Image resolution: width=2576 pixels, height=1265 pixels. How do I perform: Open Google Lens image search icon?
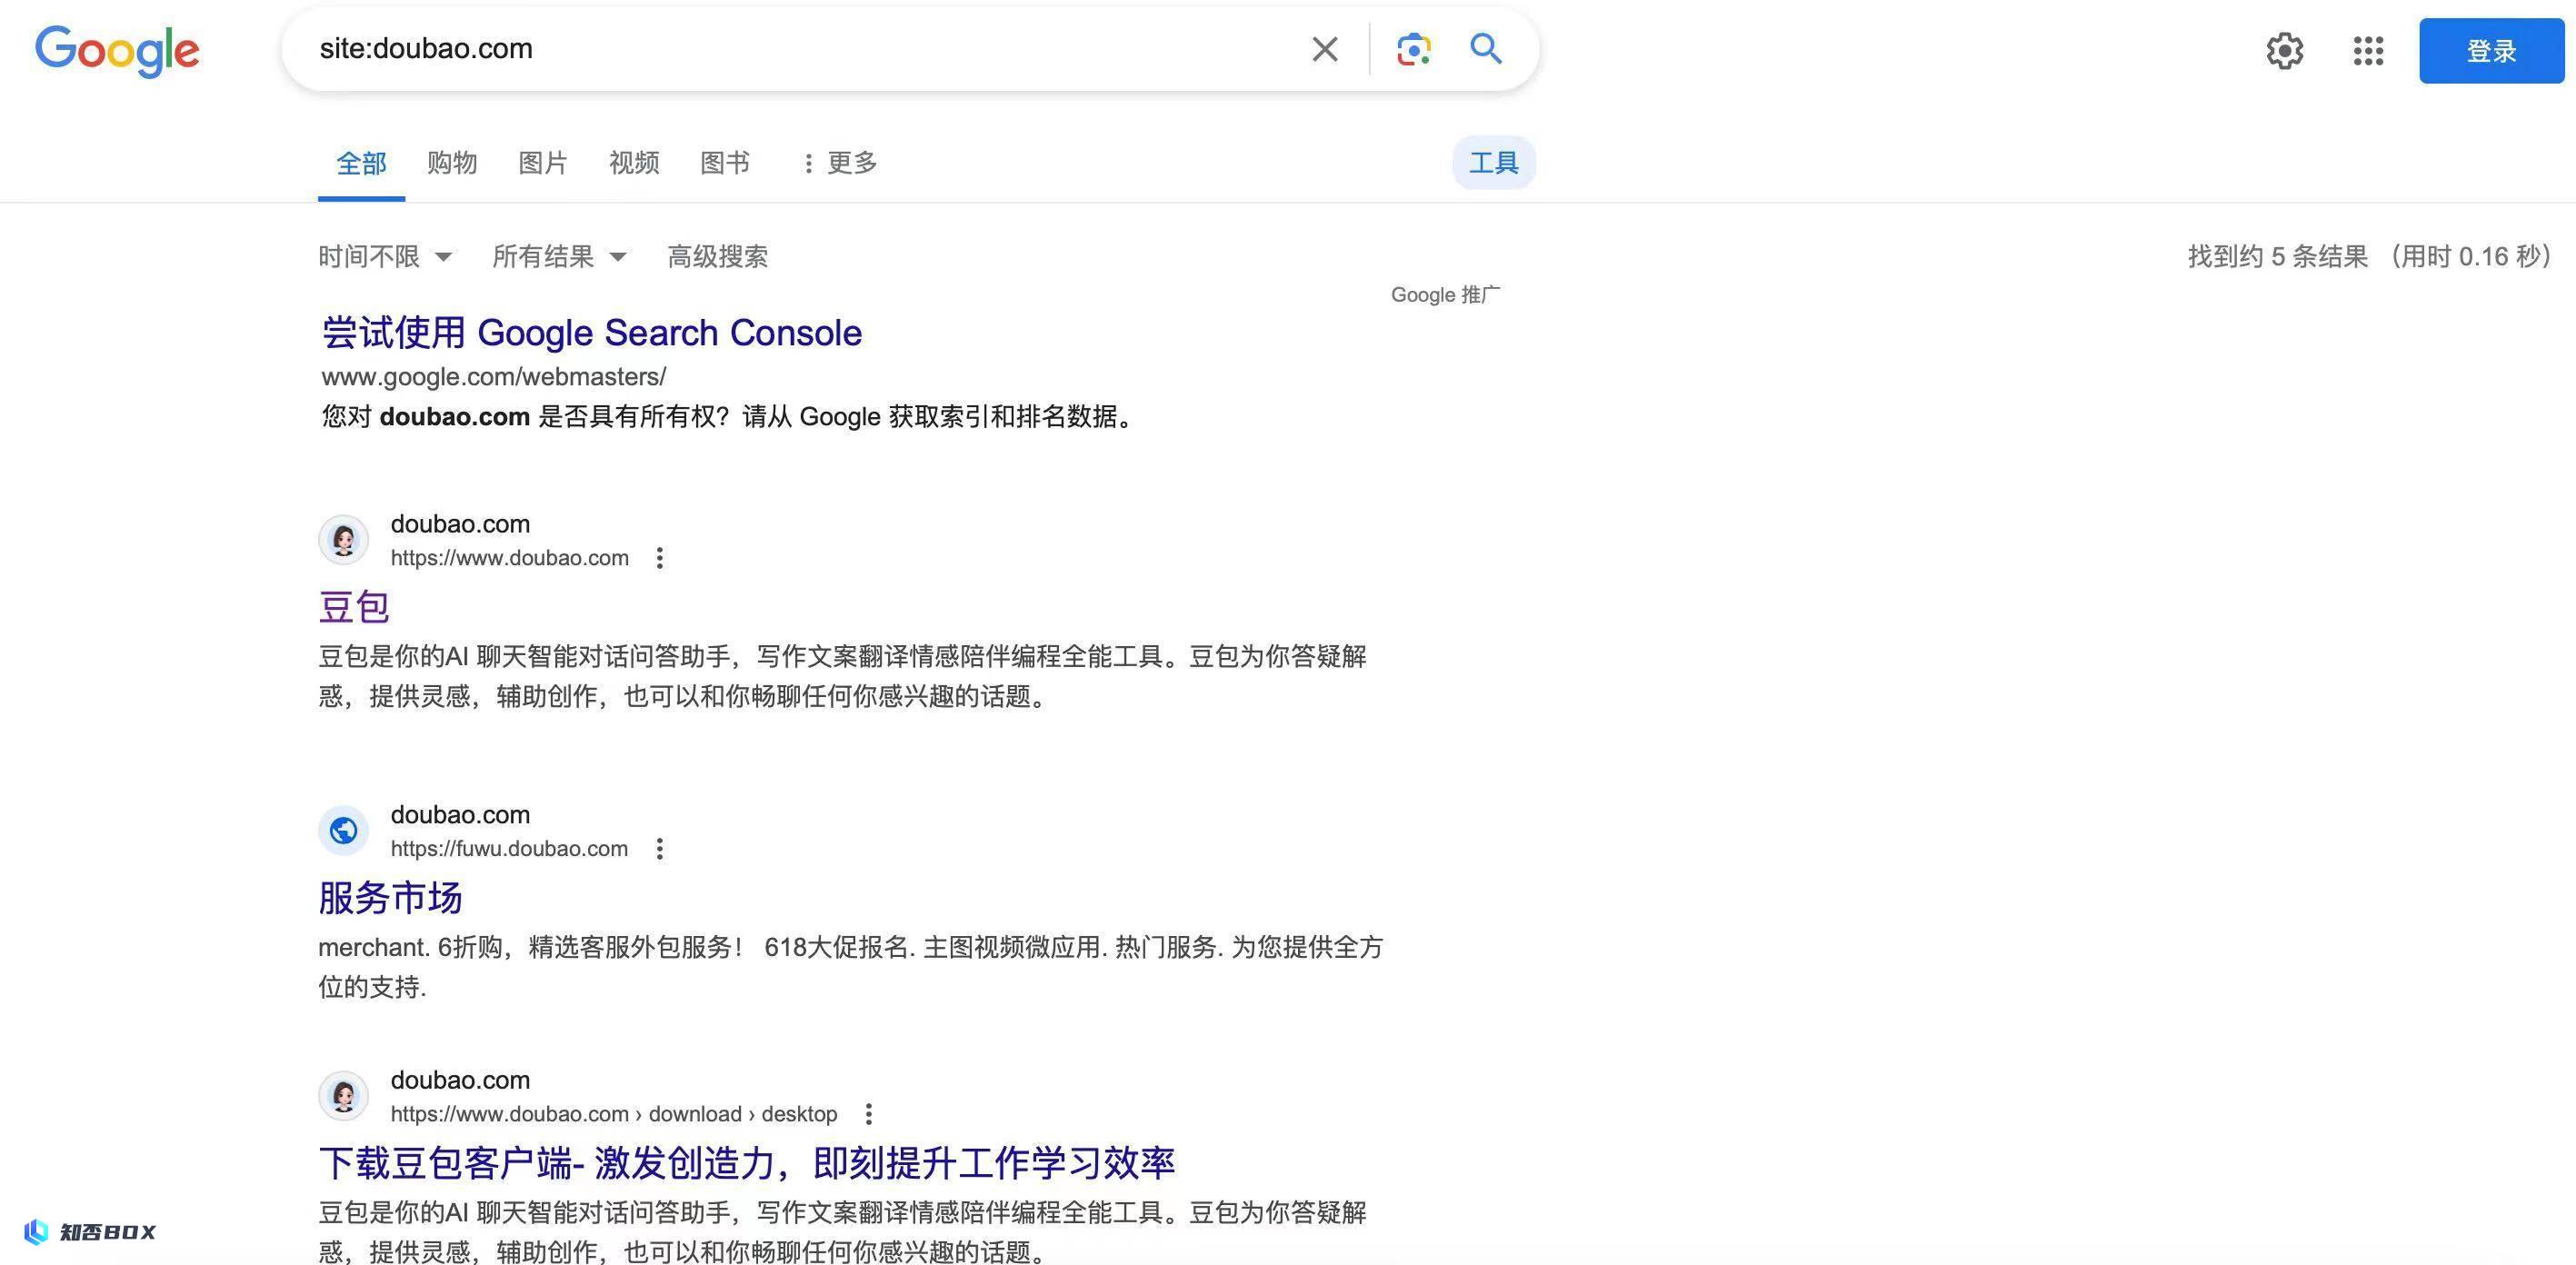tap(1413, 49)
